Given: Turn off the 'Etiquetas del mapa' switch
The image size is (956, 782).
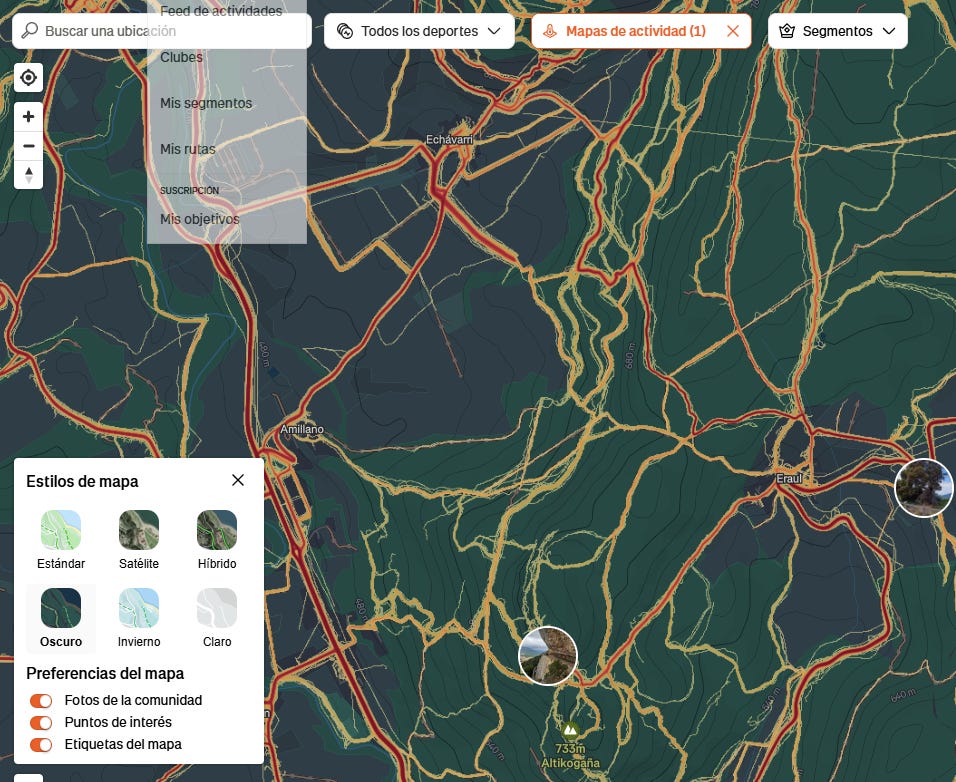Looking at the screenshot, I should click(41, 745).
